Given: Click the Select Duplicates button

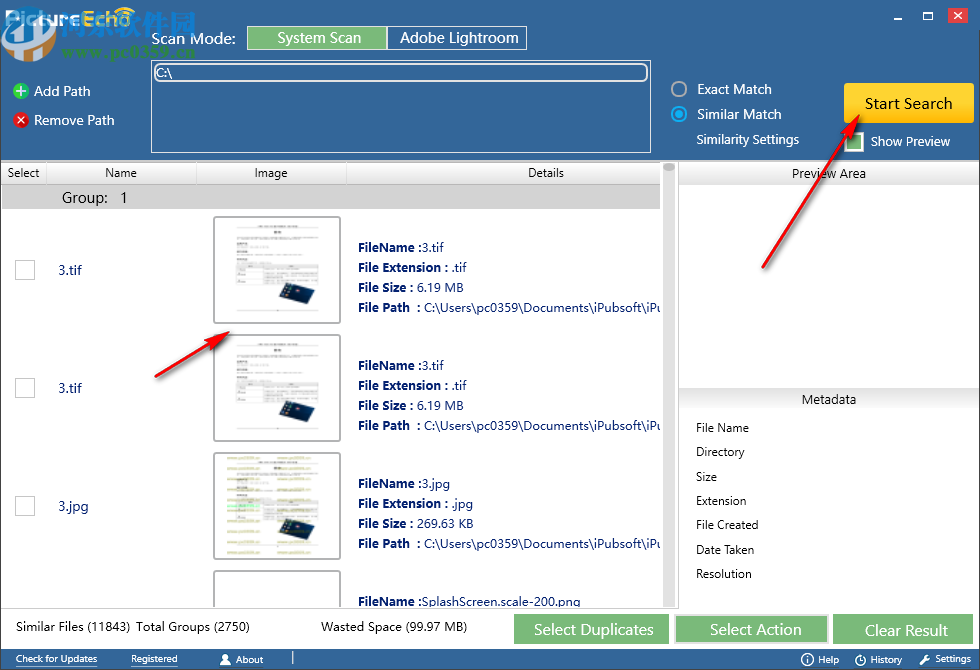Looking at the screenshot, I should pos(591,629).
